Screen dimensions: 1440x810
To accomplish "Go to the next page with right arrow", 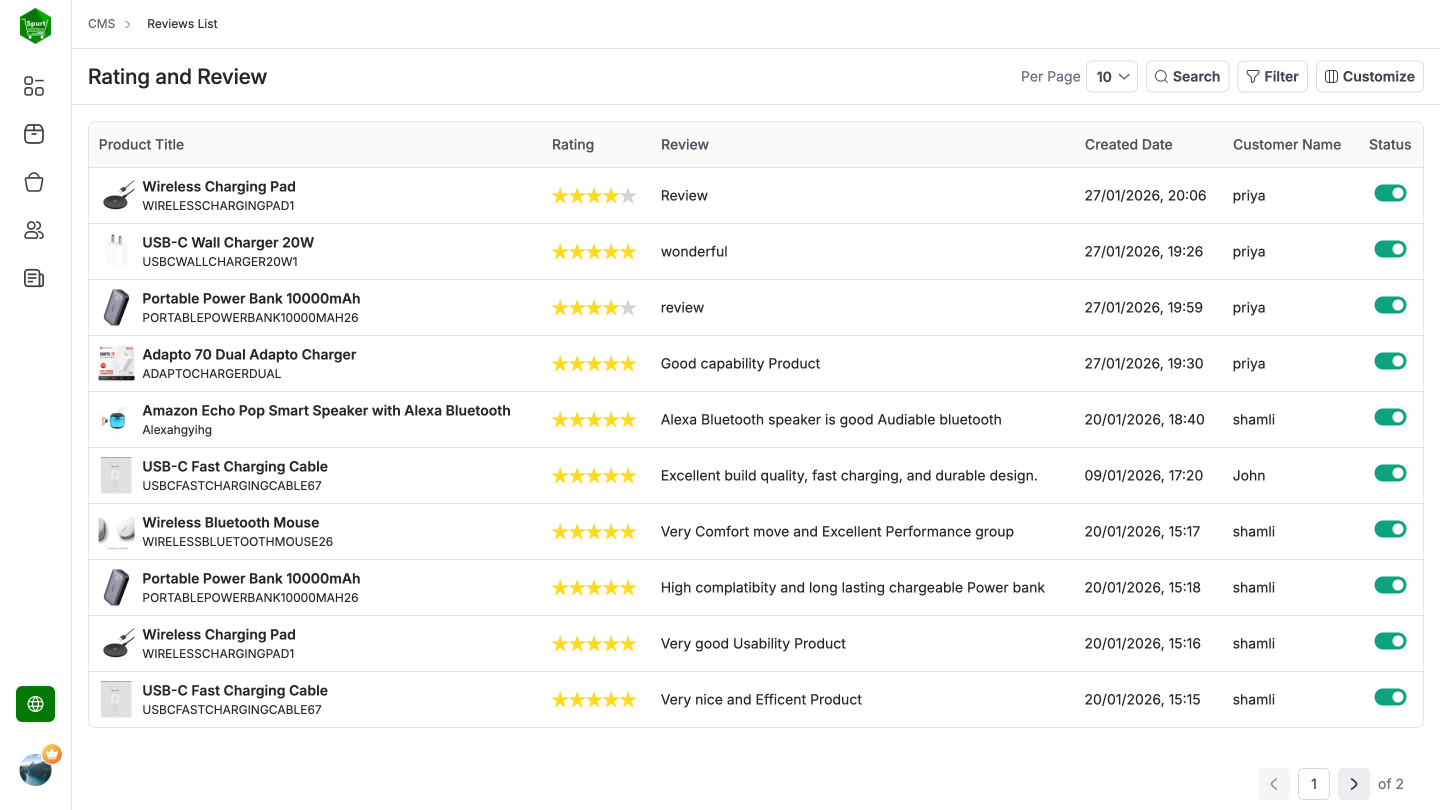I will (1353, 784).
